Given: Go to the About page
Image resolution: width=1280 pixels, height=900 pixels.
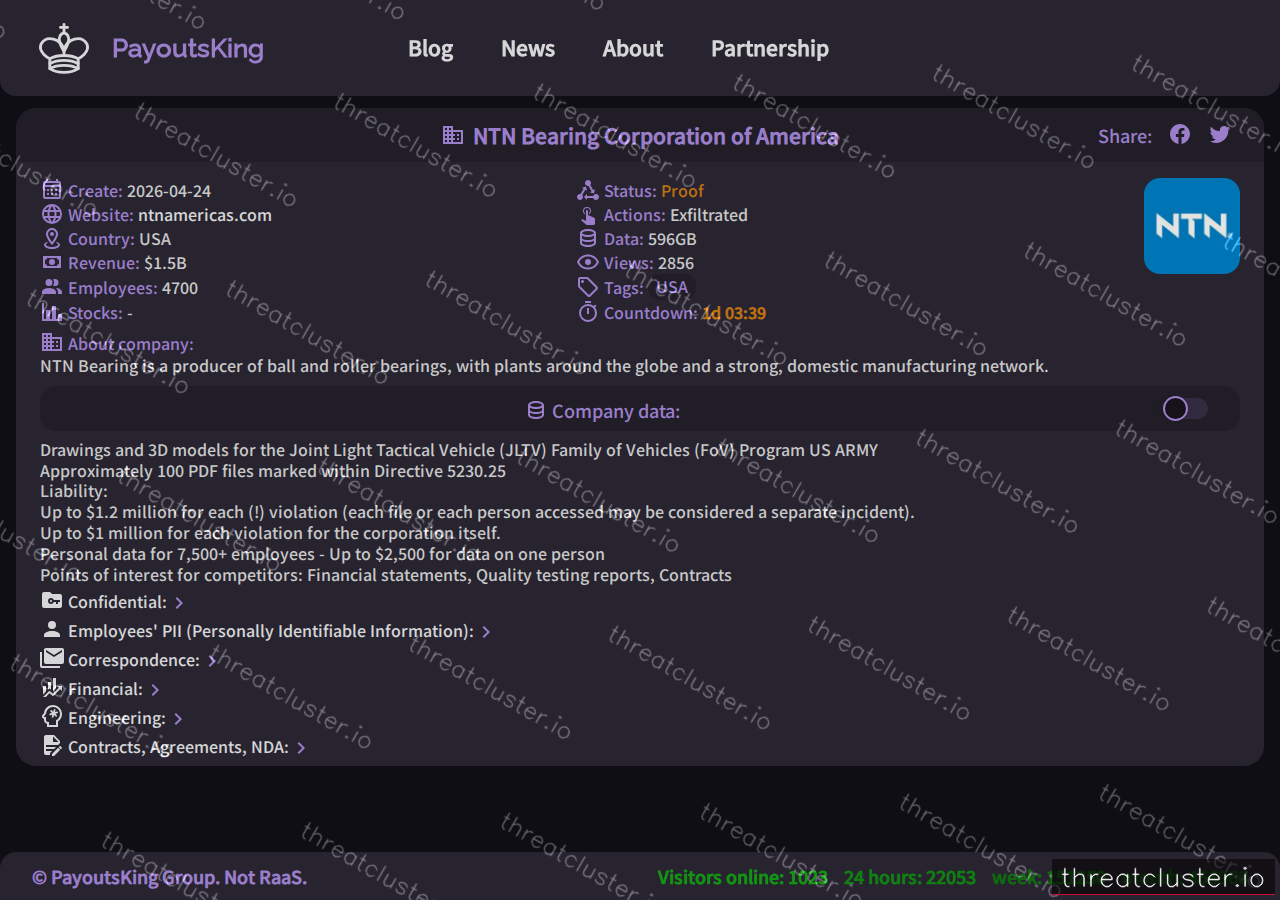Looking at the screenshot, I should (633, 48).
